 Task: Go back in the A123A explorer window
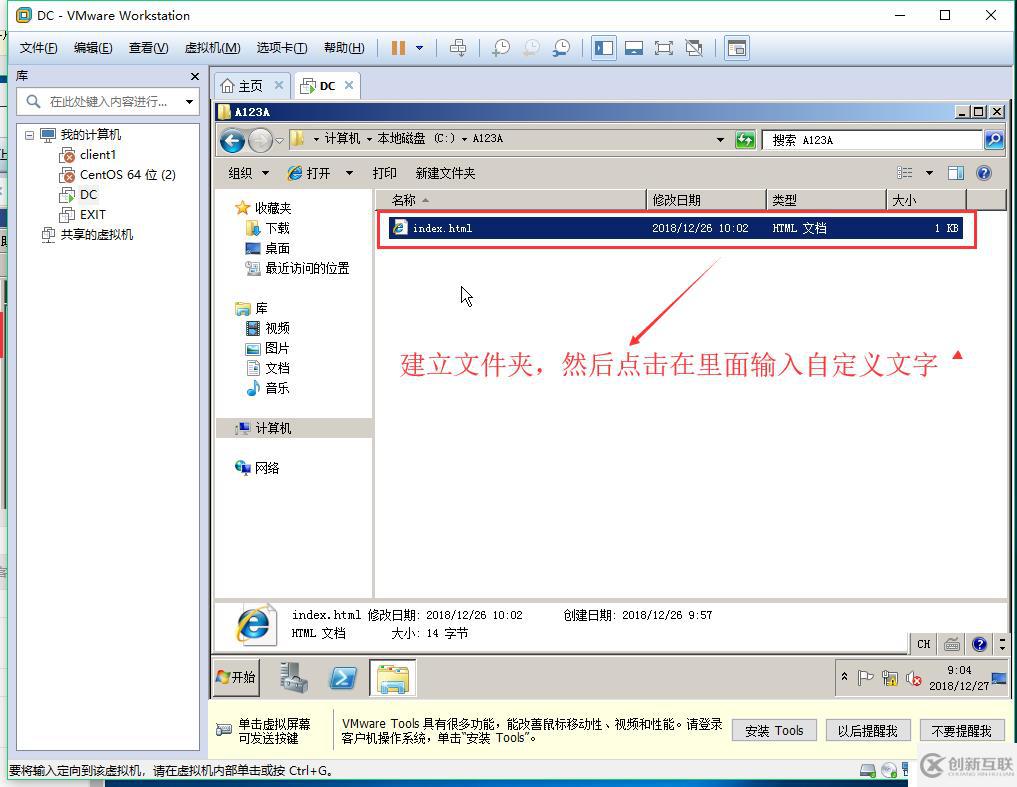[232, 140]
